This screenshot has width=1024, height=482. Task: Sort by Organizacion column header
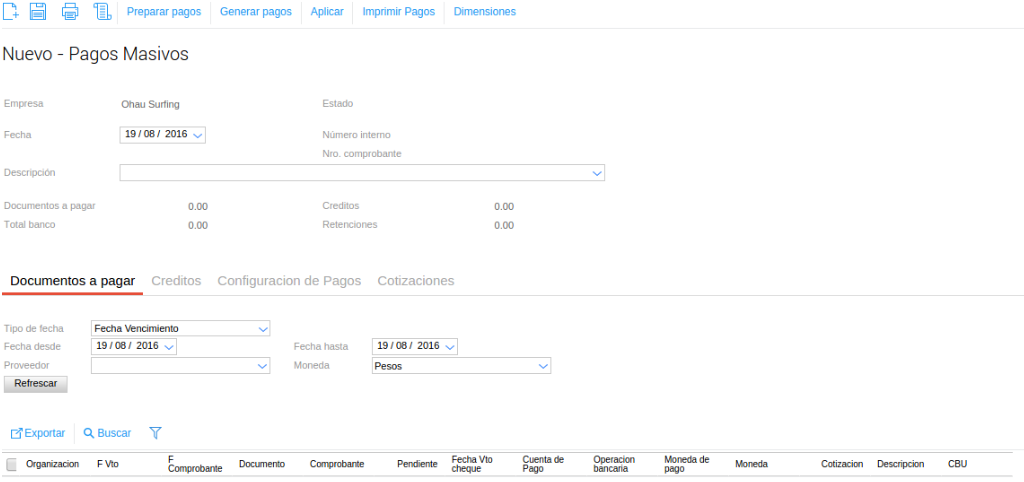click(53, 464)
